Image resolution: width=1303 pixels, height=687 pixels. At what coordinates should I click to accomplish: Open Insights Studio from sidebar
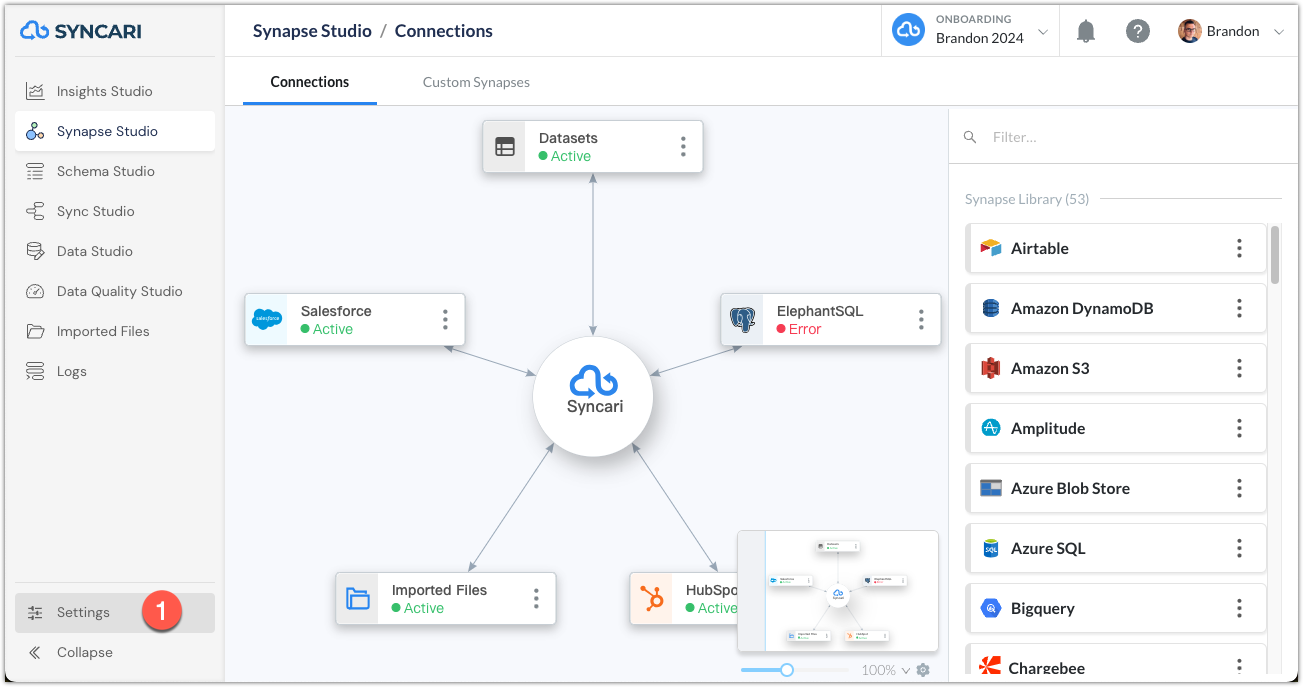(x=115, y=91)
